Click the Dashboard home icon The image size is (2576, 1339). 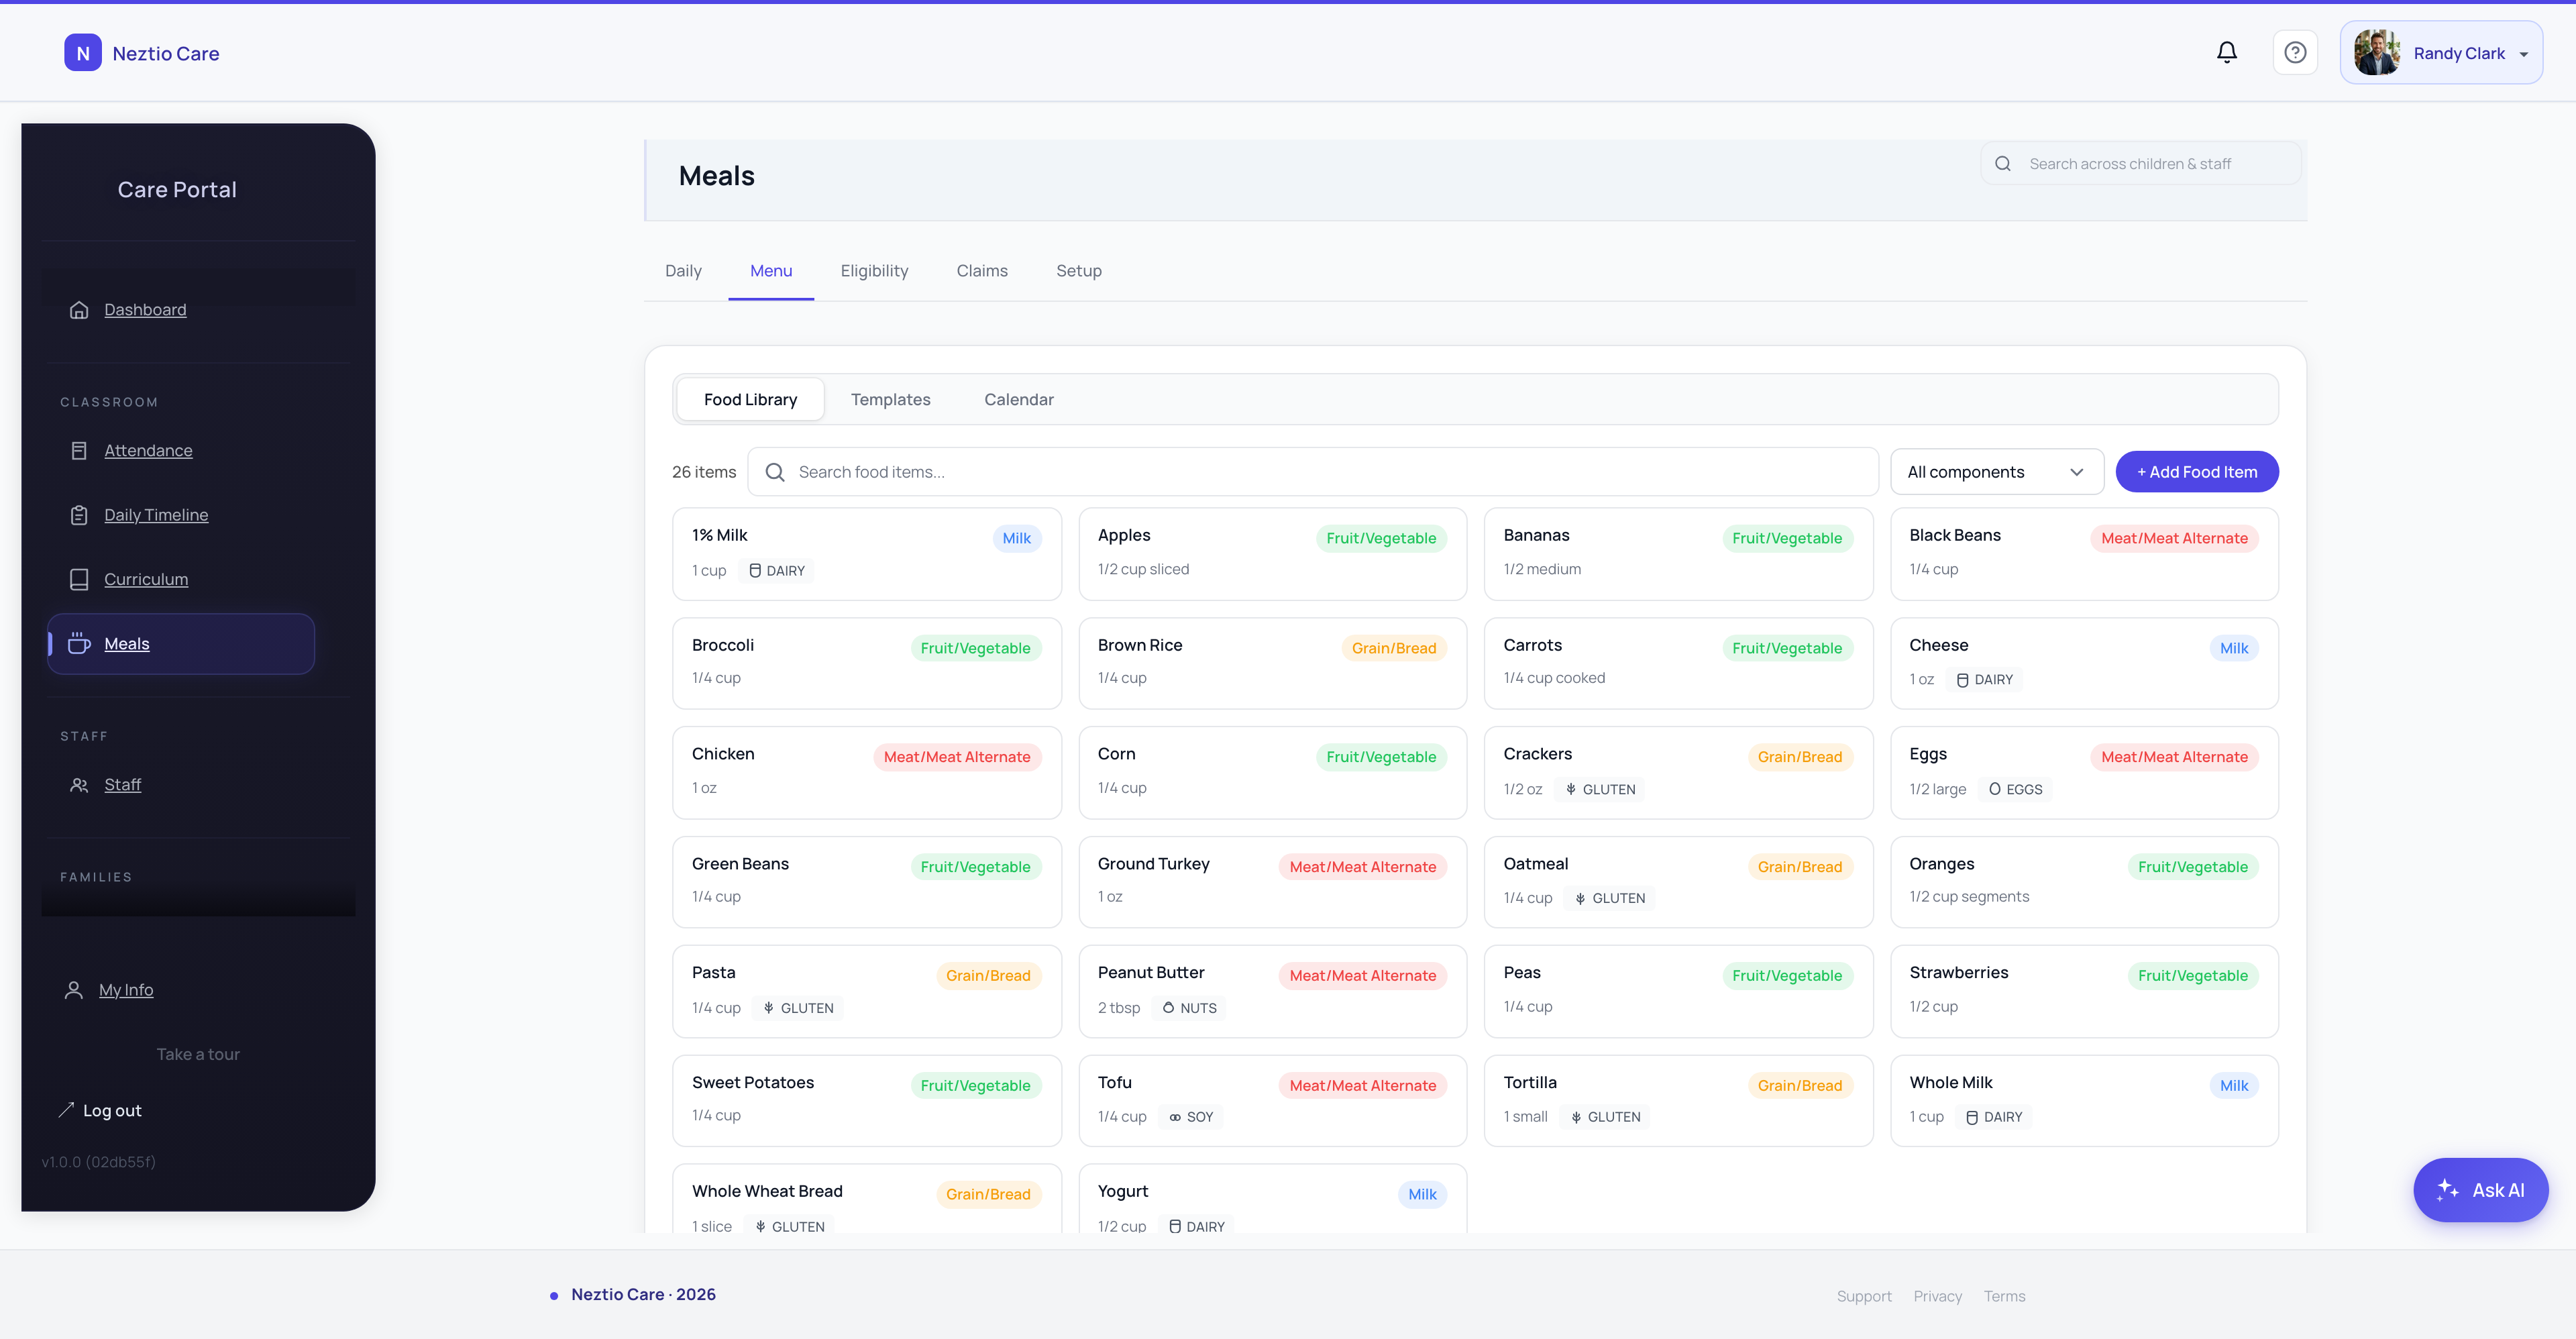pos(79,310)
